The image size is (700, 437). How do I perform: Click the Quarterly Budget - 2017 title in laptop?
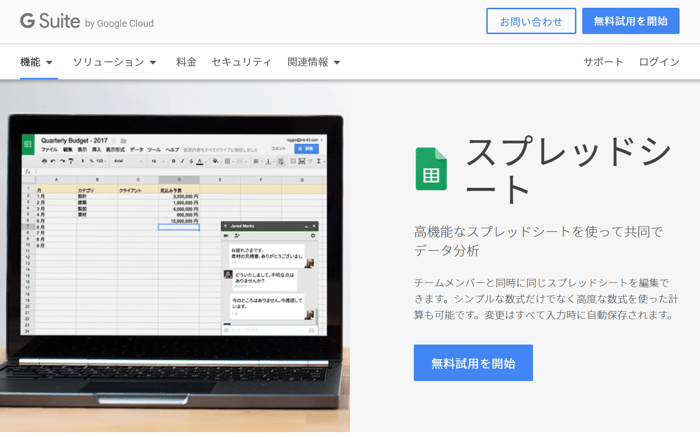pos(74,140)
